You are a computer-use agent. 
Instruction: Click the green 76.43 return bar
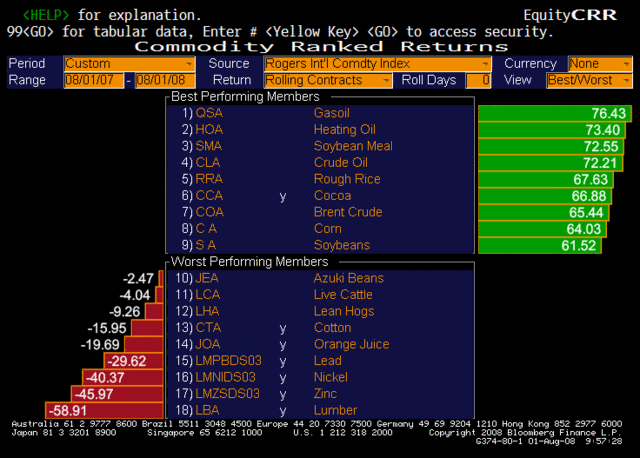(555, 113)
